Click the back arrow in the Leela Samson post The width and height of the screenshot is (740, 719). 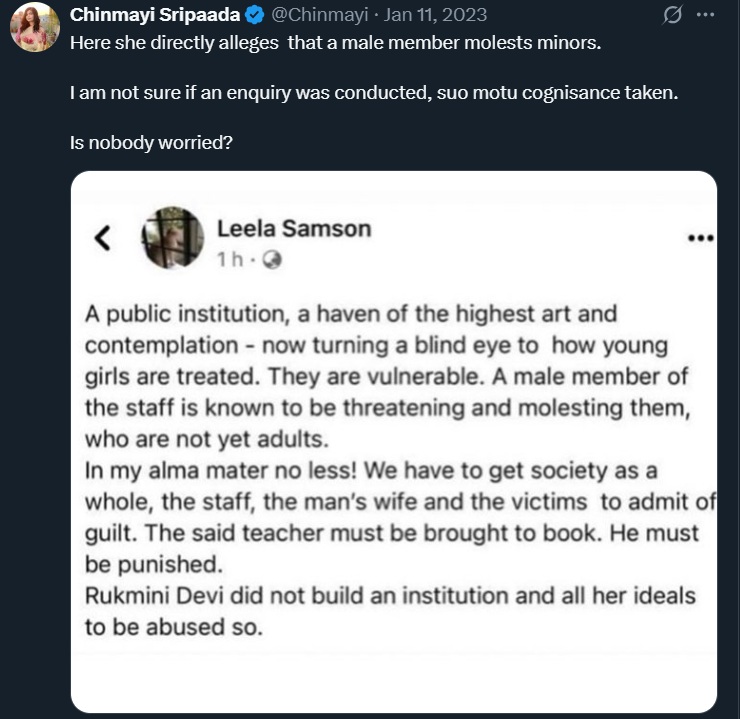point(102,238)
